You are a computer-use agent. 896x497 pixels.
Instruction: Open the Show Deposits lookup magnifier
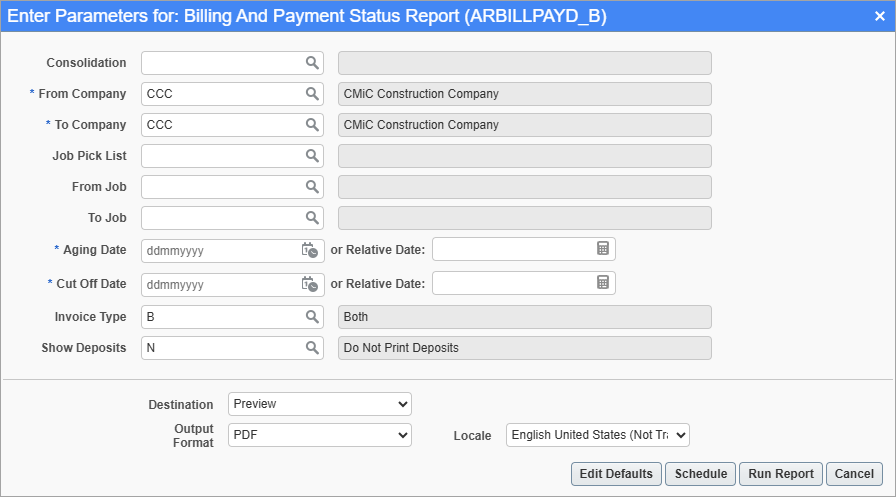click(312, 347)
